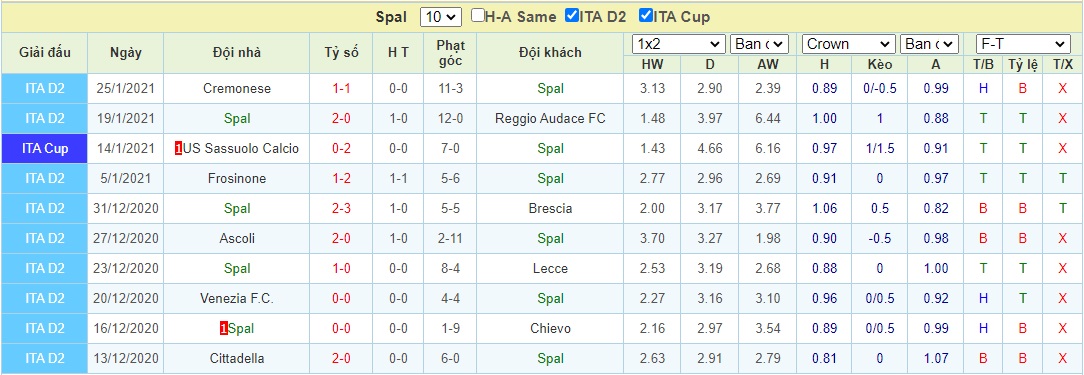The width and height of the screenshot is (1084, 375).
Task: Click red card badge next to US Sassuolo Calcio
Action: 178,149
